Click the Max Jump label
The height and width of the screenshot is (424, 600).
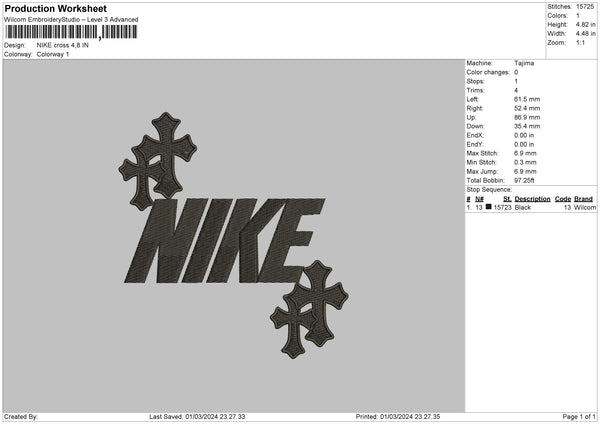point(482,171)
